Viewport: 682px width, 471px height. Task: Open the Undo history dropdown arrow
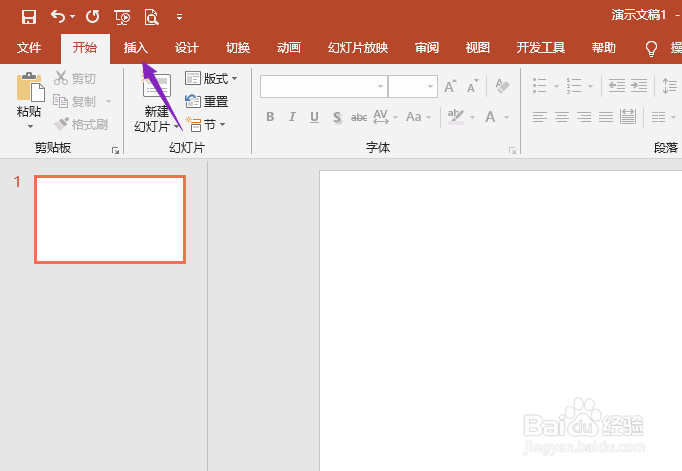pos(73,17)
